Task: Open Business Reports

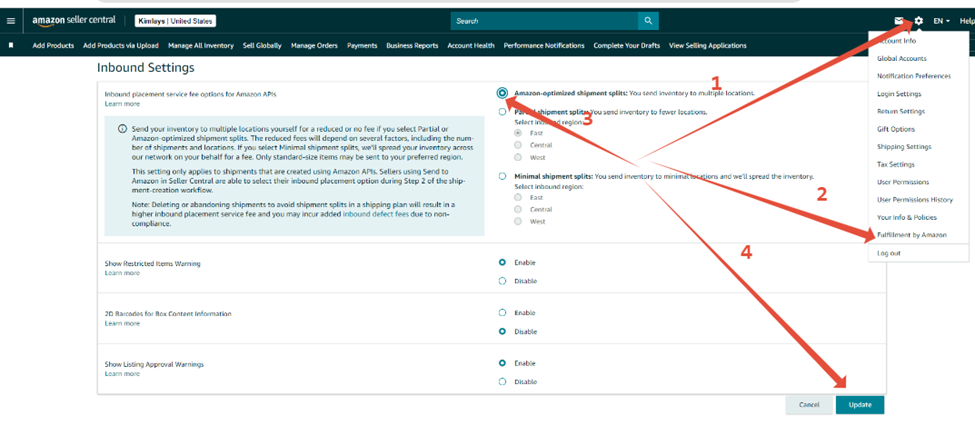Action: pos(412,45)
